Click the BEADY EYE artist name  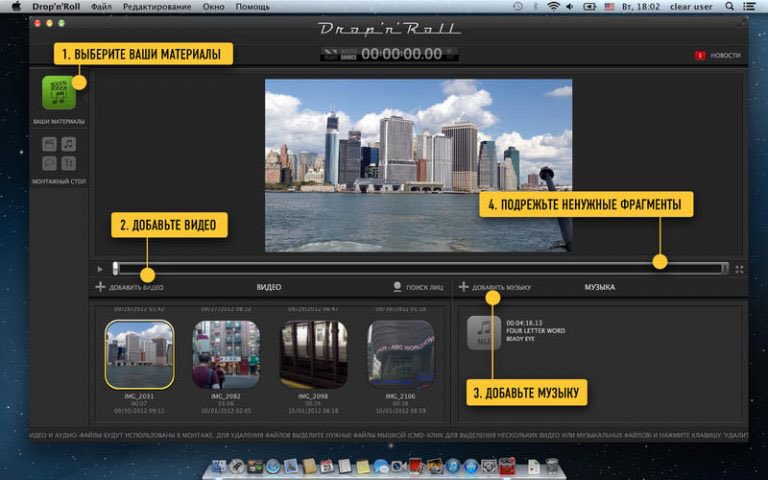pyautogui.click(x=520, y=338)
